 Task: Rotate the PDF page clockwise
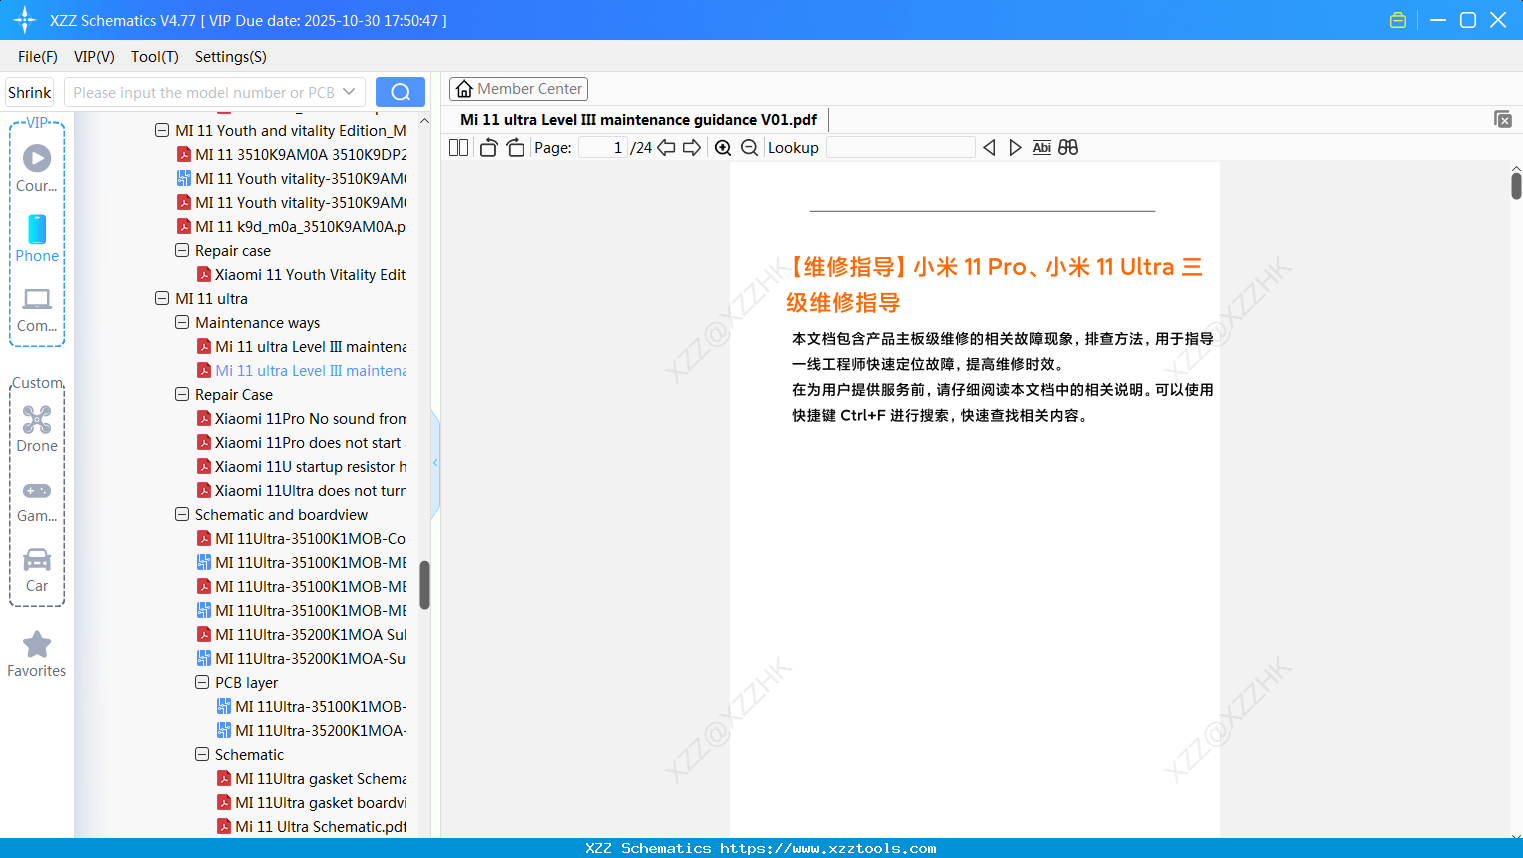pyautogui.click(x=515, y=147)
